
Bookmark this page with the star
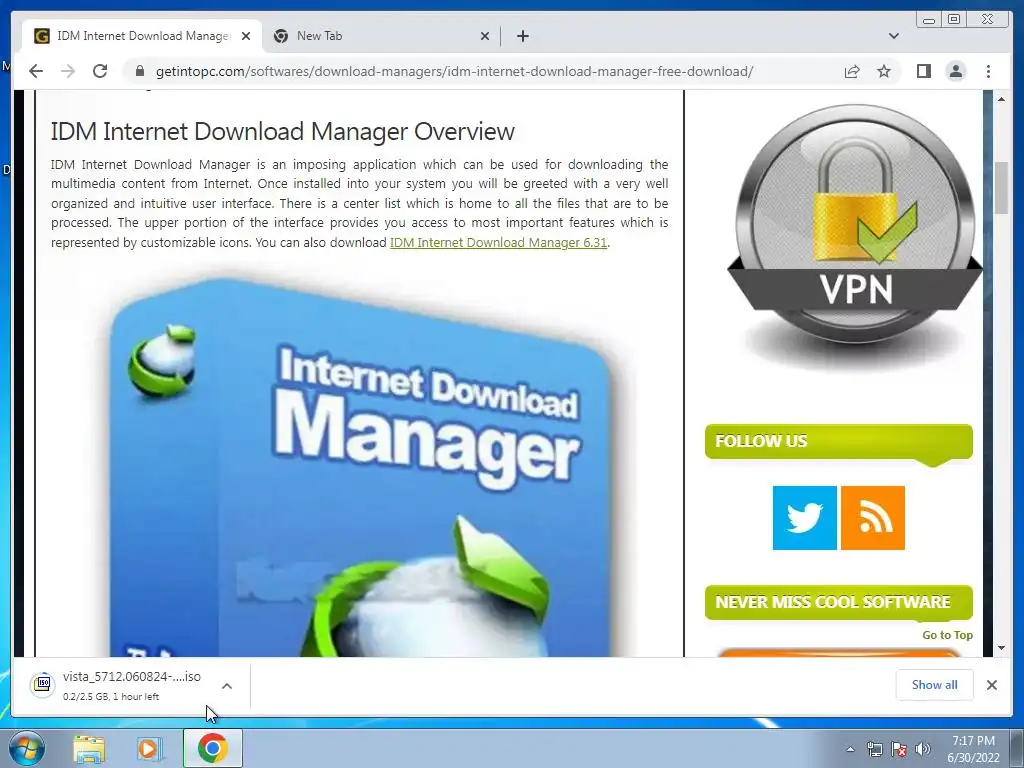click(884, 71)
